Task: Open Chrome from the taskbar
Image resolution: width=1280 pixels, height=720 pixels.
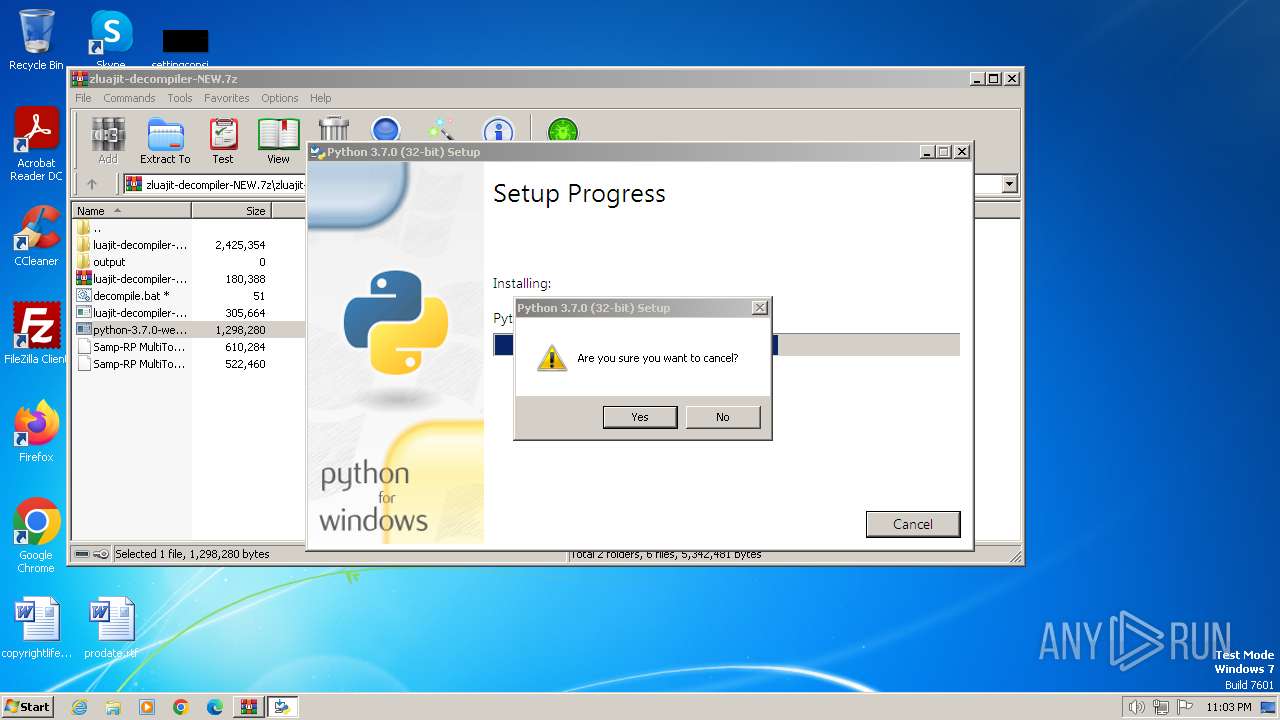Action: click(181, 707)
